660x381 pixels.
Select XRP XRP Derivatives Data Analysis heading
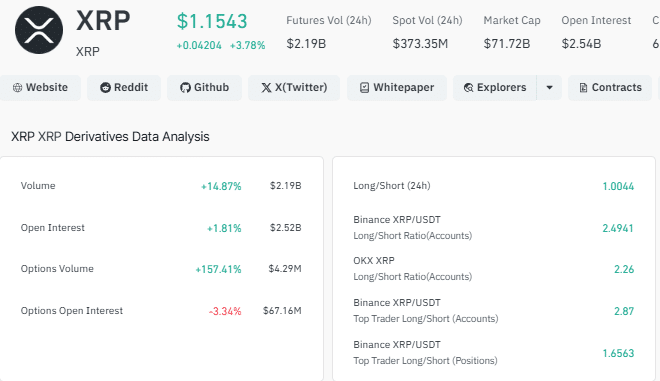tap(110, 137)
